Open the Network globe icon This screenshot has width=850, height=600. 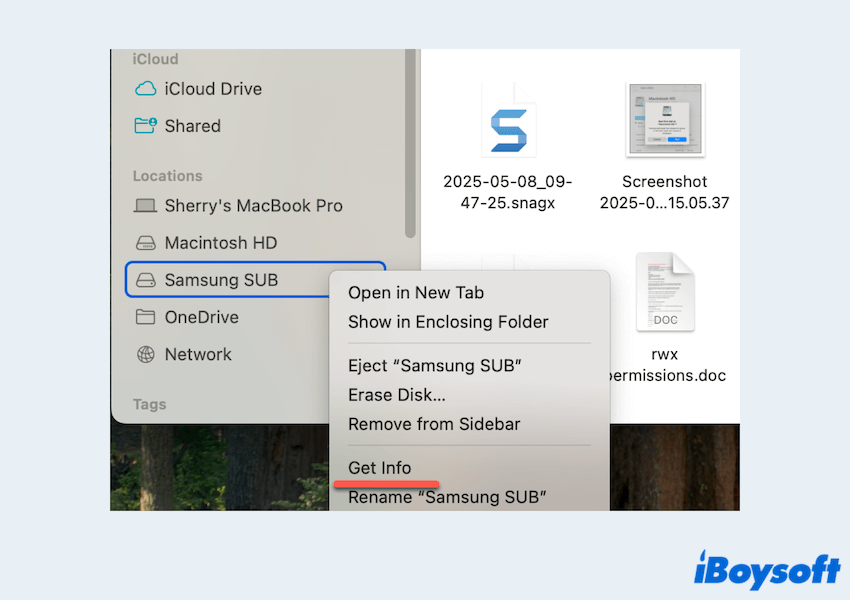click(146, 354)
